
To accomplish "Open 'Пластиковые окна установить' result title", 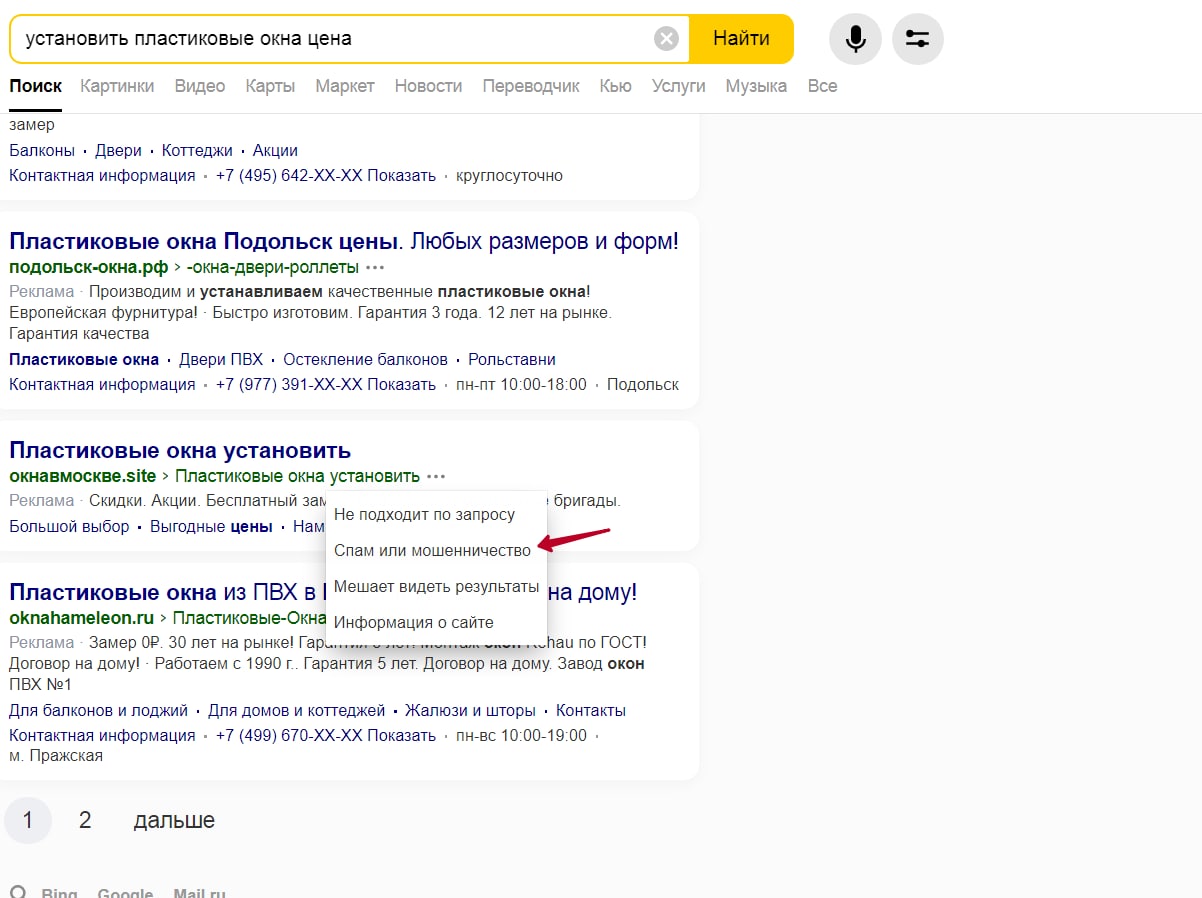I will point(180,450).
